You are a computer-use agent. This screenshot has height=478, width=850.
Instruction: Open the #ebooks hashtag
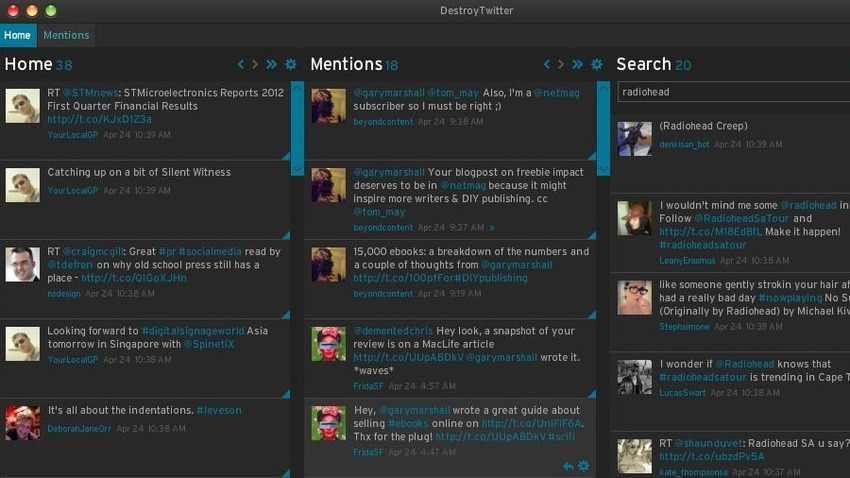tap(408, 424)
